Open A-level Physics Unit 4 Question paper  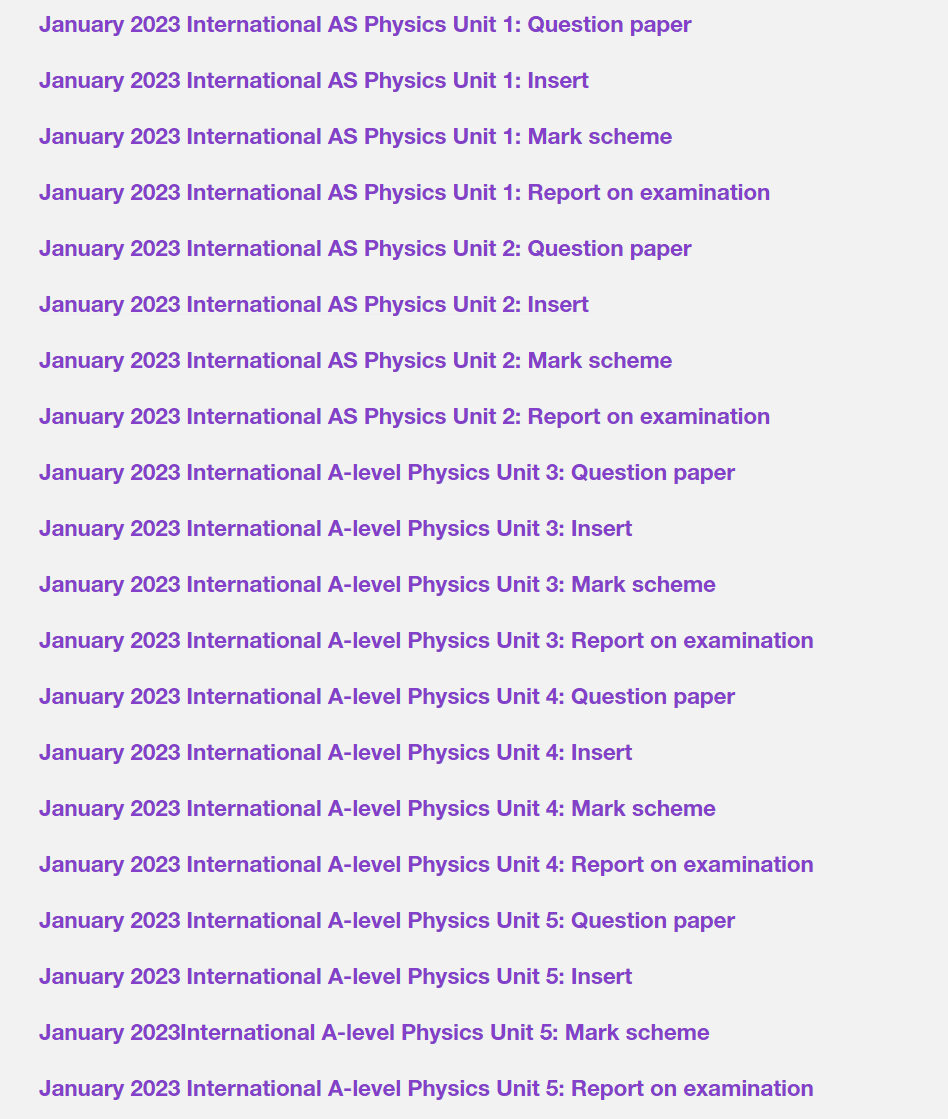(387, 697)
